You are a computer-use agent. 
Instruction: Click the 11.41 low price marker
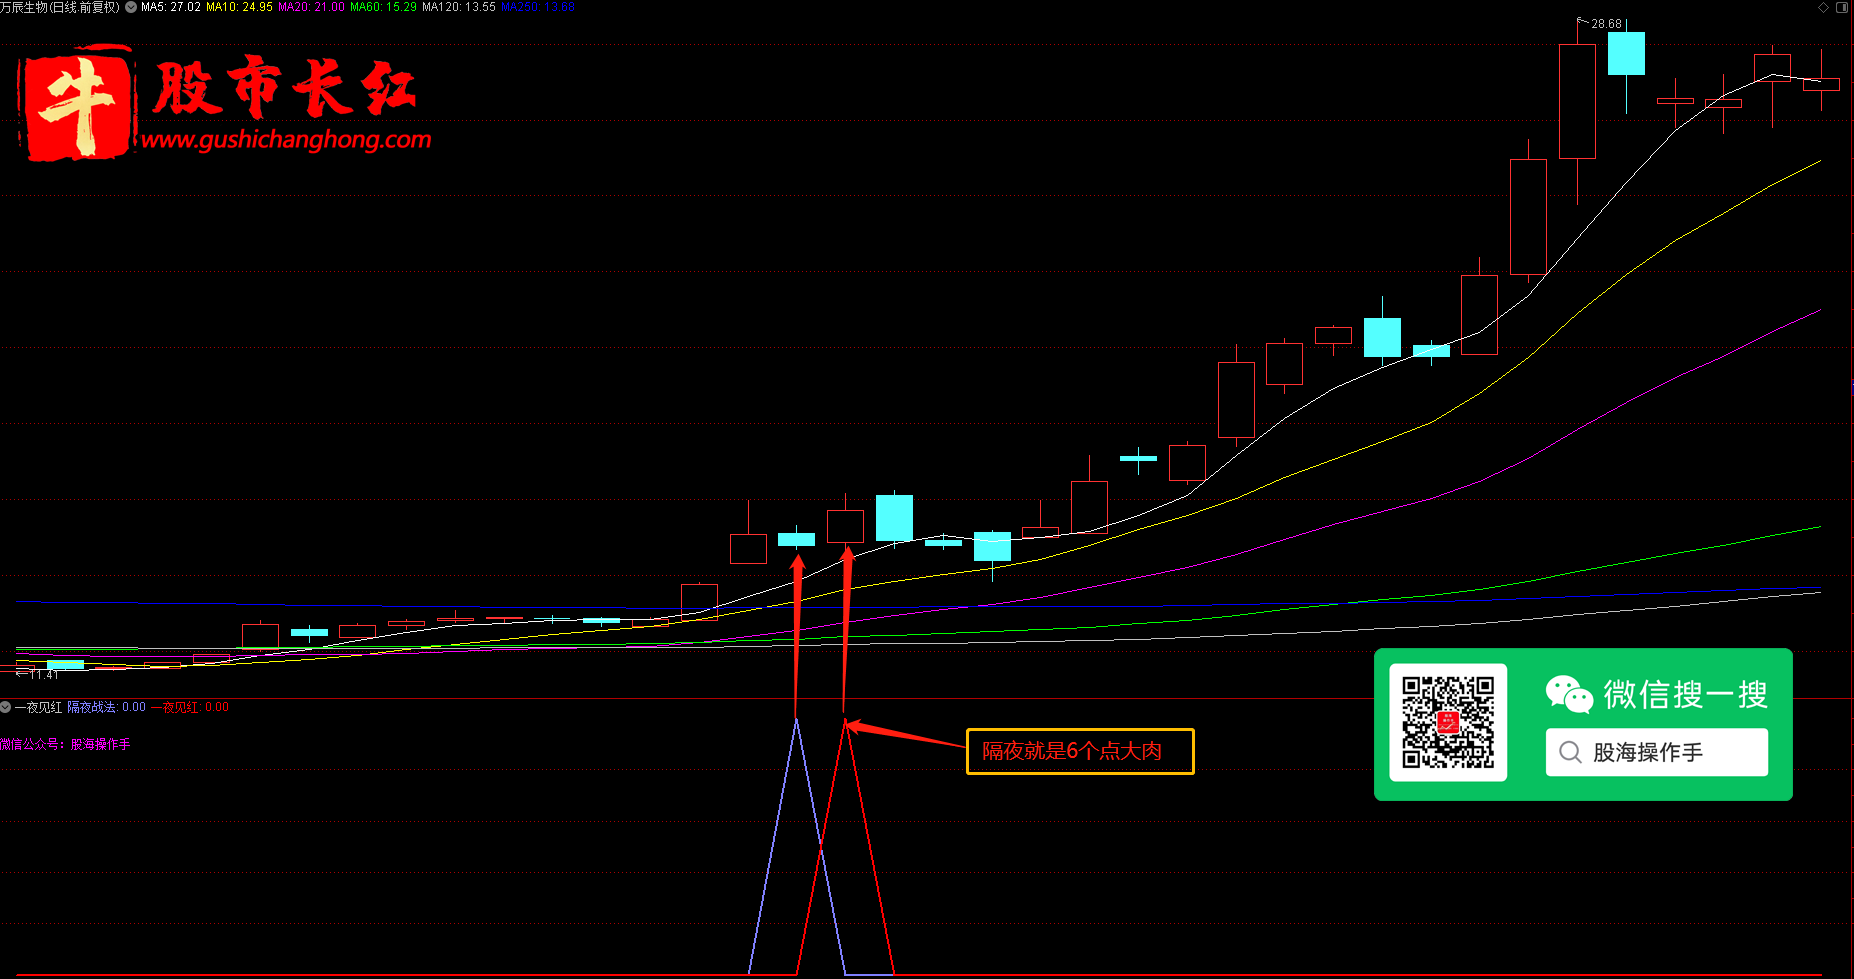pos(43,675)
